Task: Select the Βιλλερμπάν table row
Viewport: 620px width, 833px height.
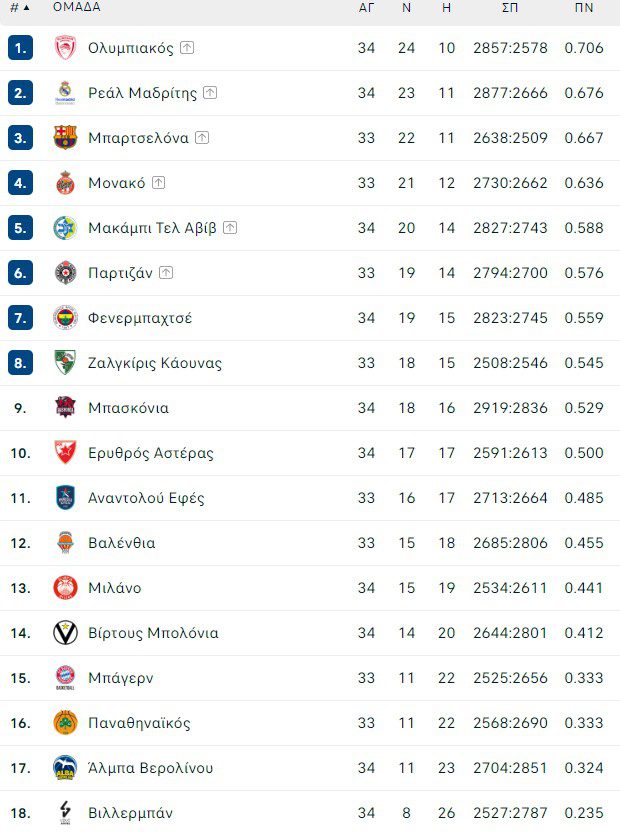Action: click(x=310, y=812)
